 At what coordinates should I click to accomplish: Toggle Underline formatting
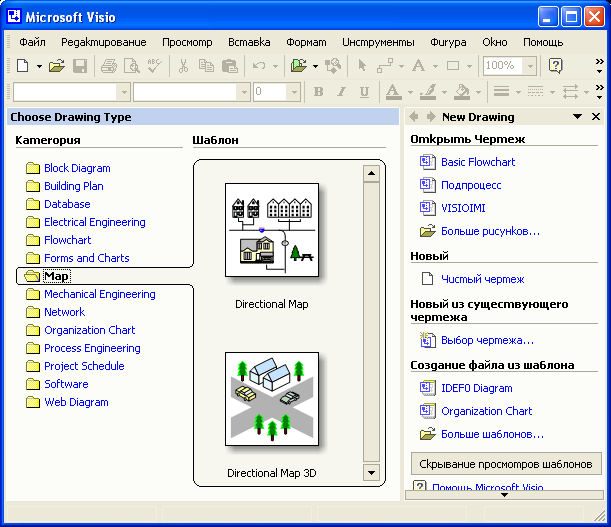(x=364, y=92)
